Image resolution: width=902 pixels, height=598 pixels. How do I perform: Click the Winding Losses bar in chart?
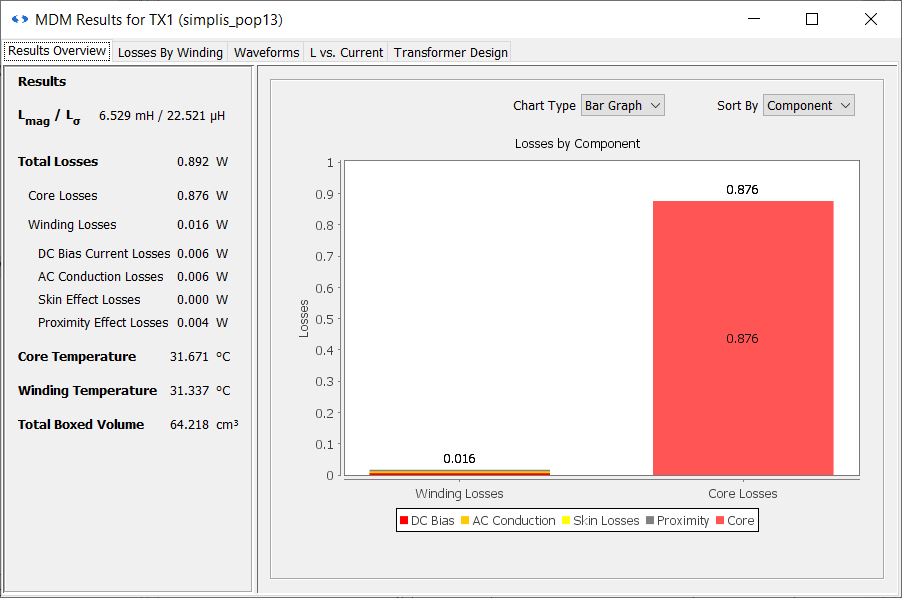[459, 472]
